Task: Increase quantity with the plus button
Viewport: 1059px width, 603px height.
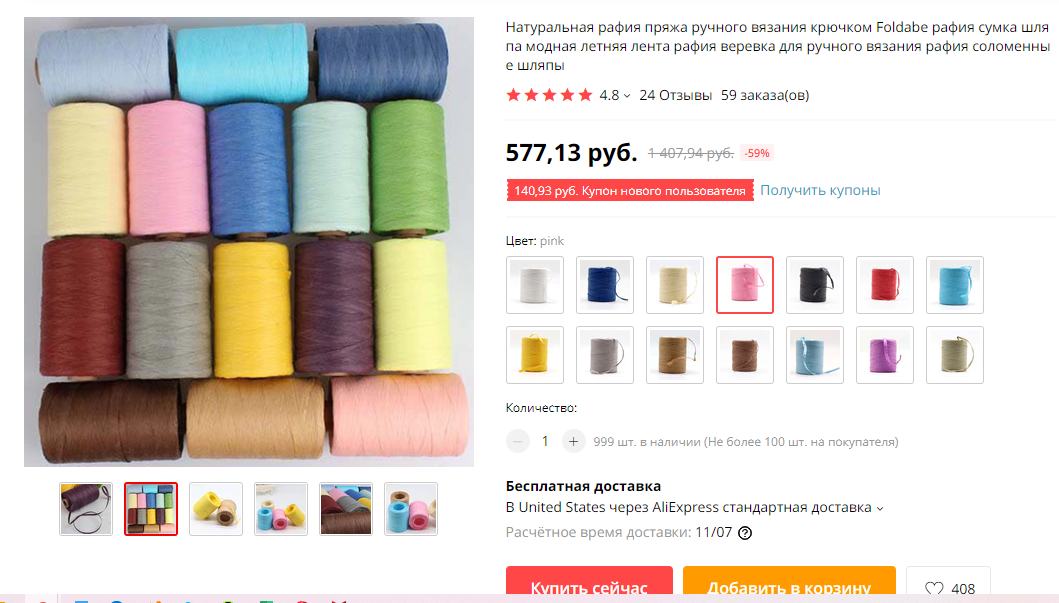Action: pos(573,442)
